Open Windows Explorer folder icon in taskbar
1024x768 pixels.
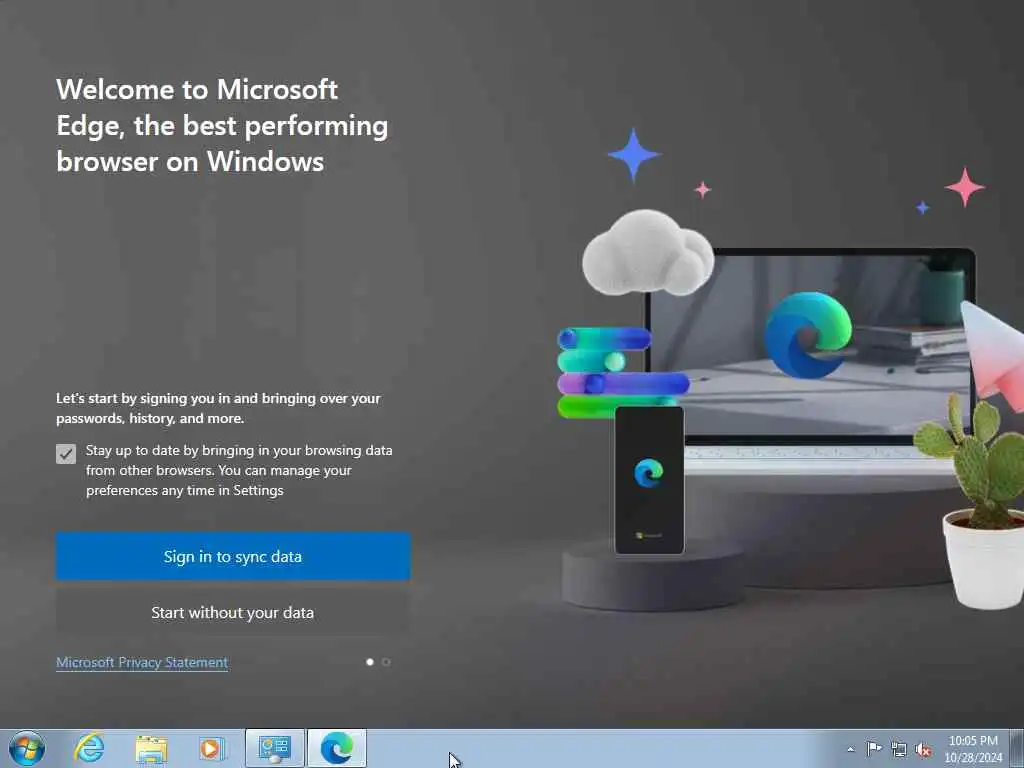(151, 748)
